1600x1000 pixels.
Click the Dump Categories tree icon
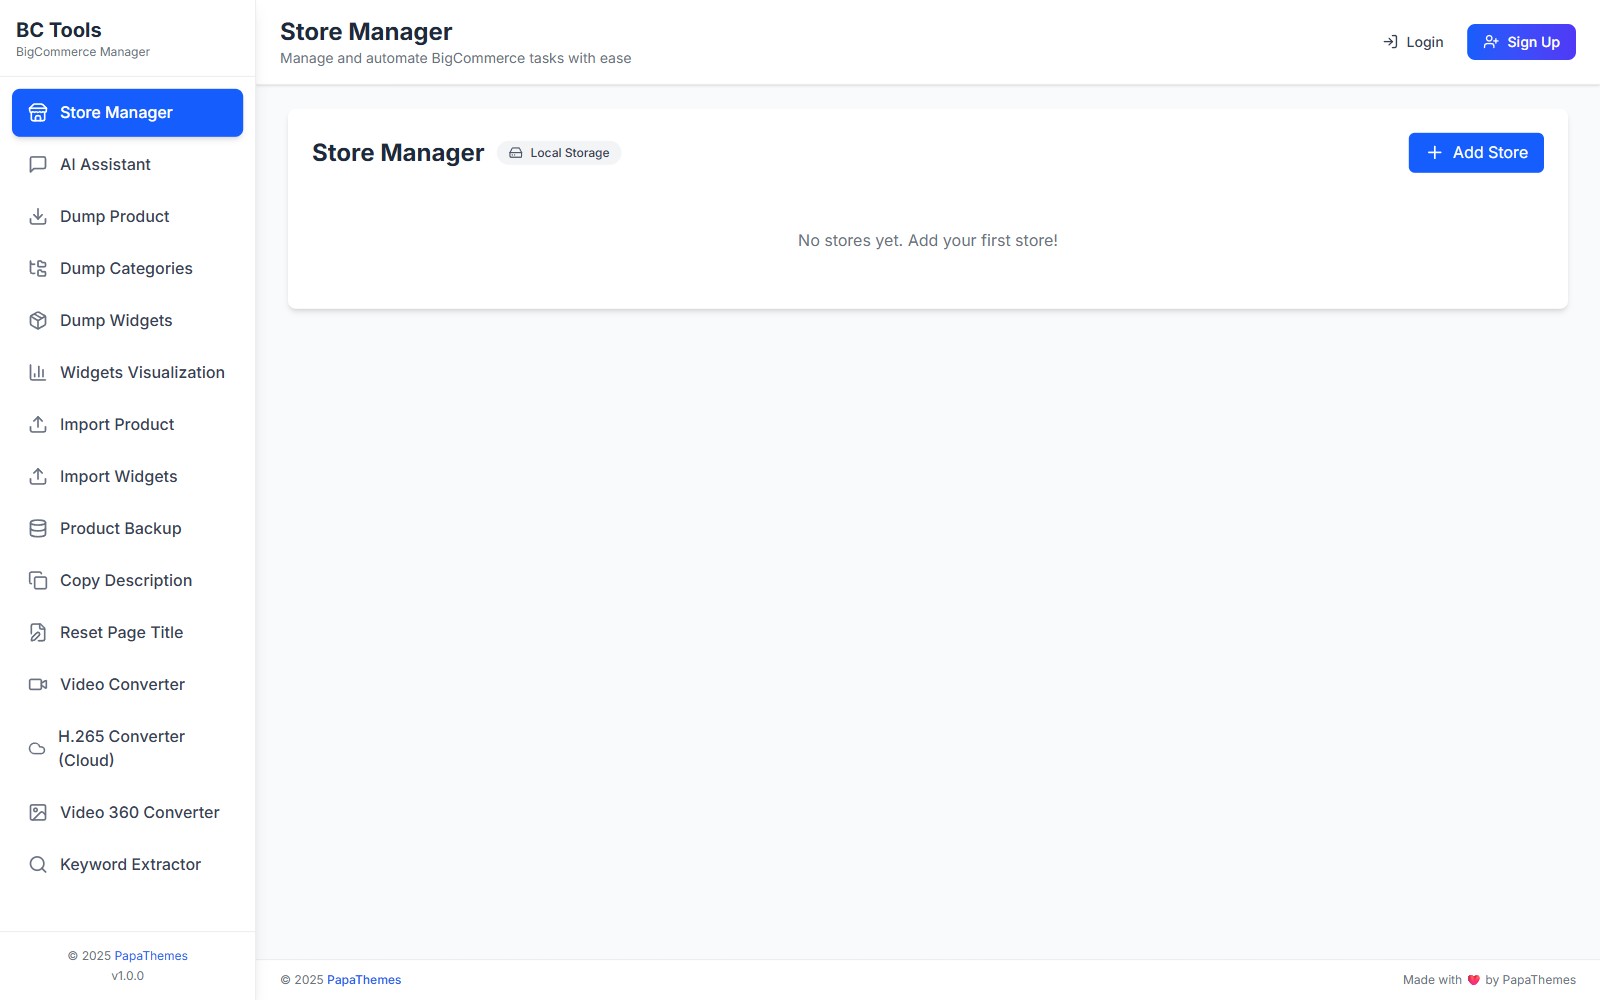pyautogui.click(x=38, y=269)
